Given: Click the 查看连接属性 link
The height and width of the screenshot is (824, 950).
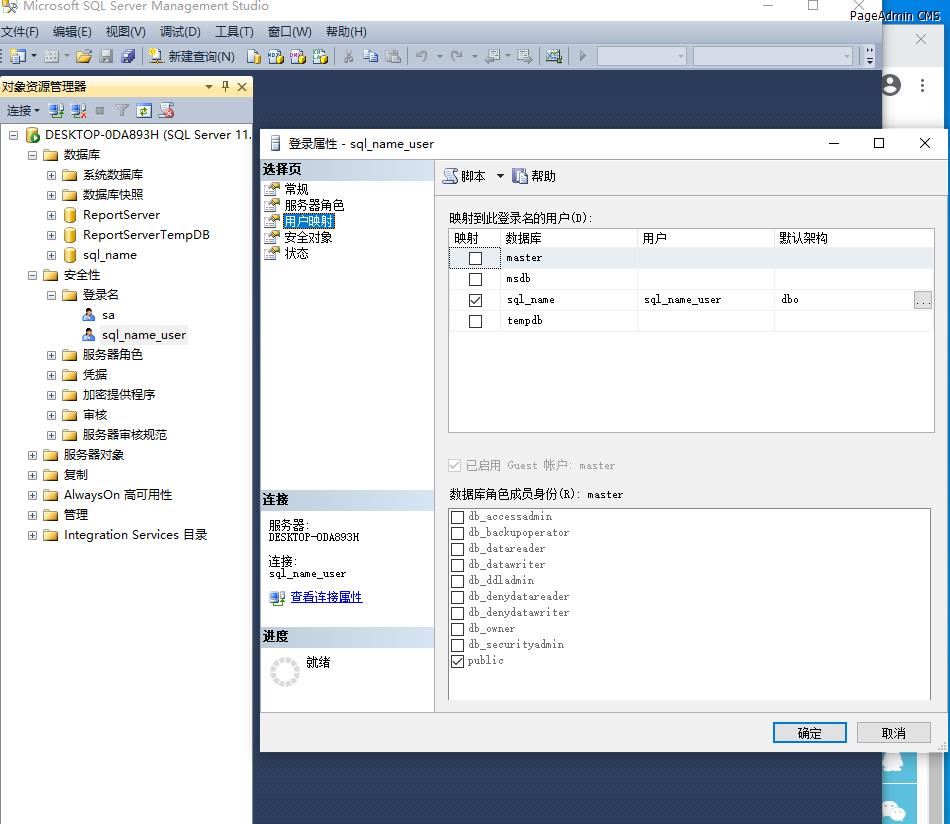Looking at the screenshot, I should [327, 597].
